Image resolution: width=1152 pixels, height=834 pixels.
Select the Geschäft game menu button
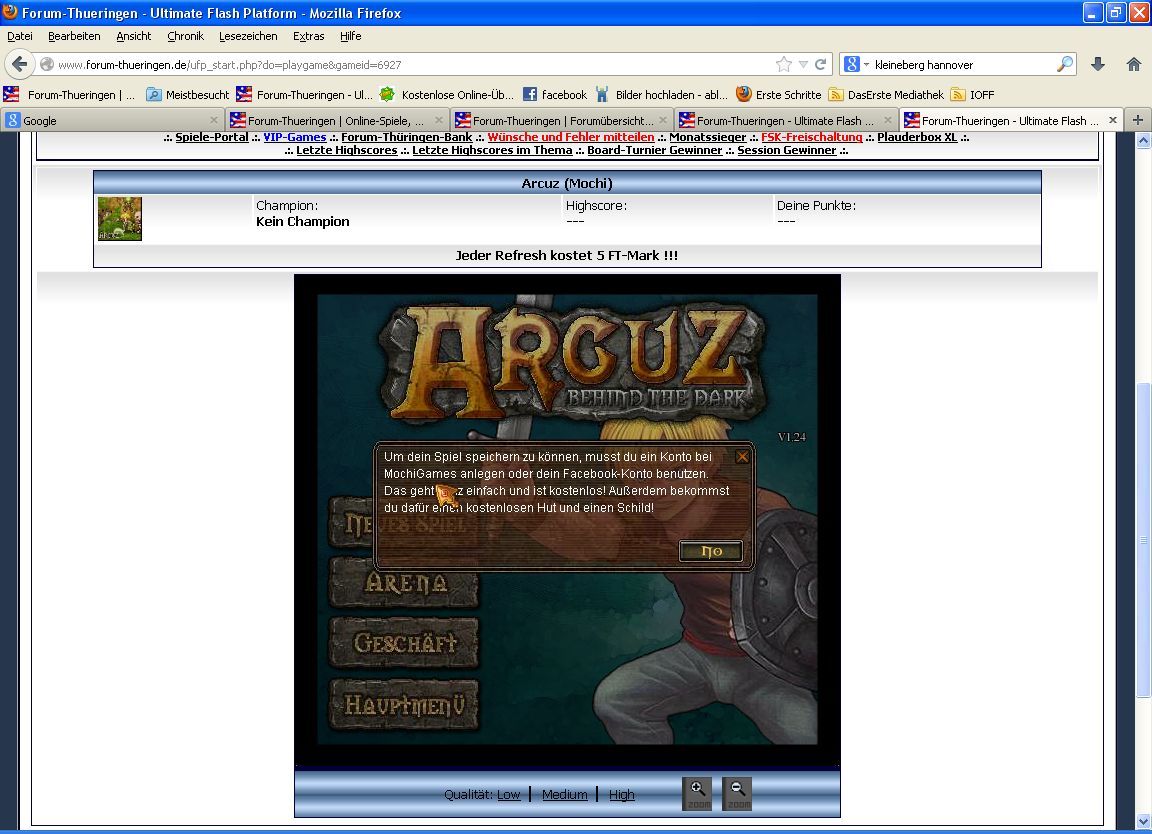(x=405, y=643)
